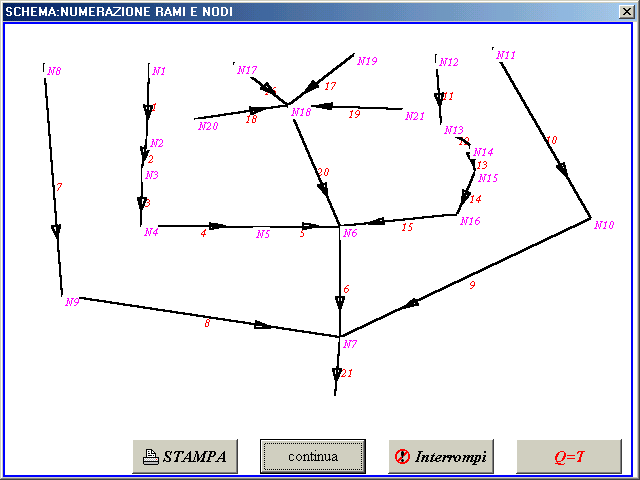Click node label N21 in the diagram
640x480 pixels.
click(x=414, y=117)
